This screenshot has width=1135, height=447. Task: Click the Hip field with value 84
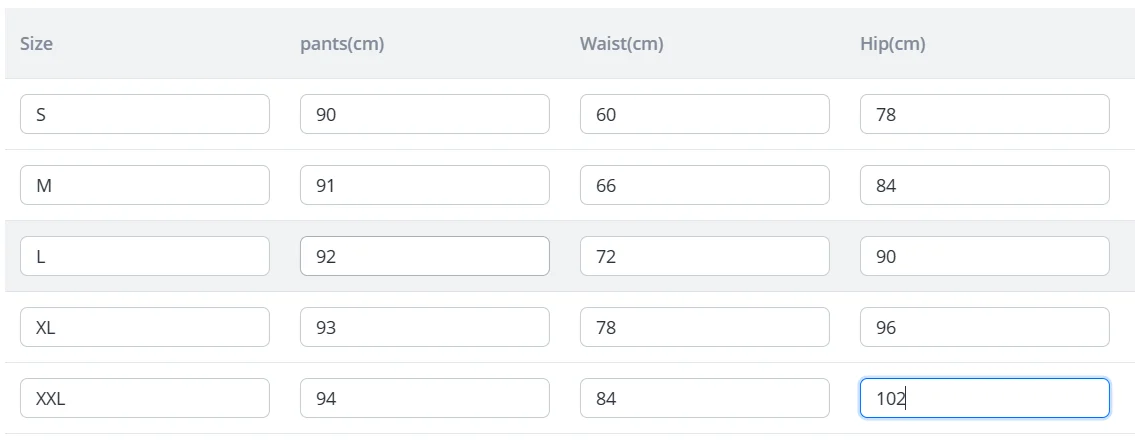click(984, 185)
